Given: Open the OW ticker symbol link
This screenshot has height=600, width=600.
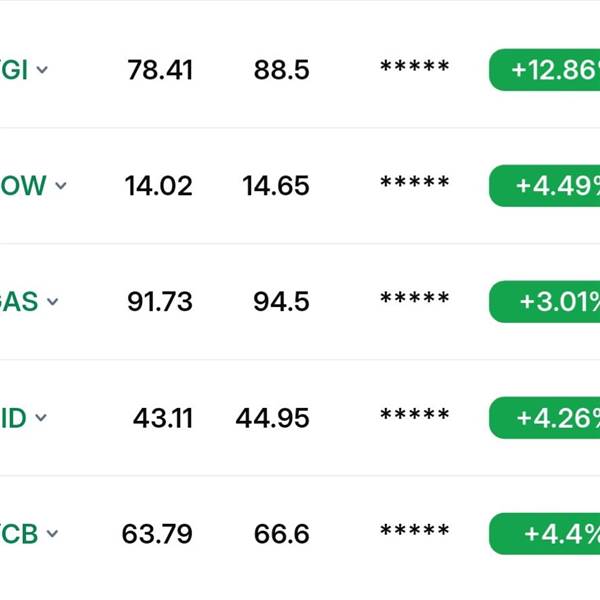Looking at the screenshot, I should tap(23, 186).
